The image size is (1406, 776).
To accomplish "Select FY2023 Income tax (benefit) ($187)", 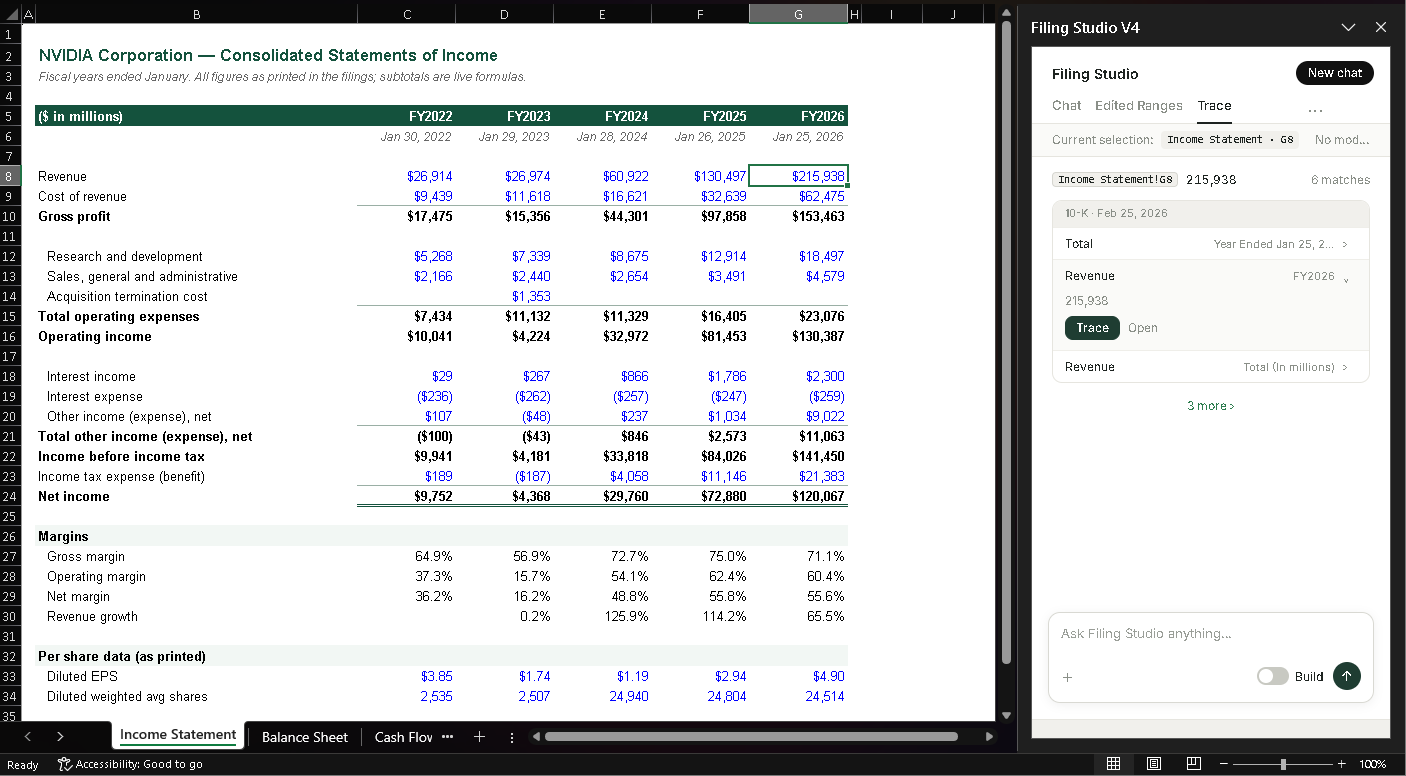I will coord(504,476).
